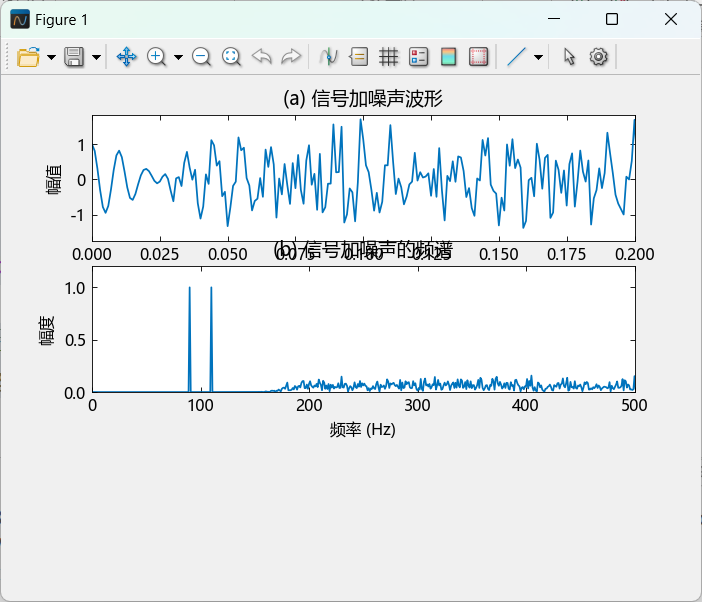Image resolution: width=702 pixels, height=602 pixels.
Task: Select the arrow pointer tool
Action: 569,57
